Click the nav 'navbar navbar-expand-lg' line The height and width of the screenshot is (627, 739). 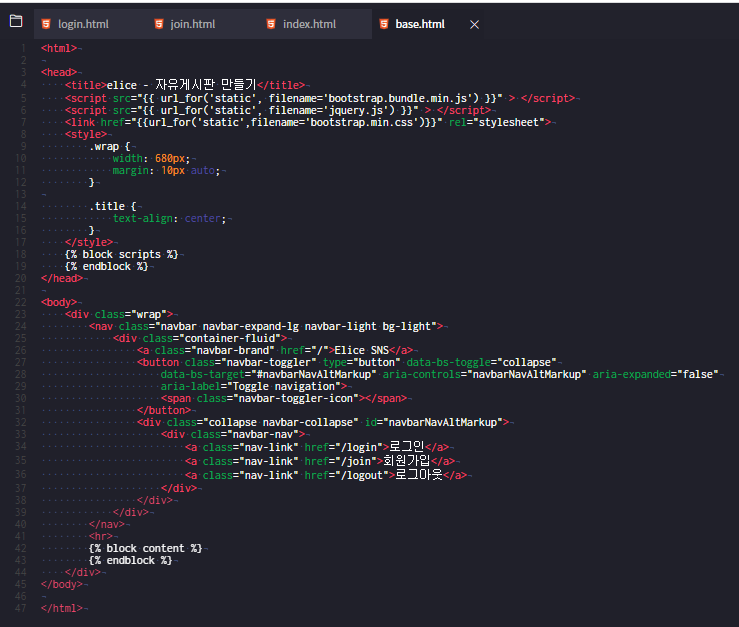pos(266,326)
